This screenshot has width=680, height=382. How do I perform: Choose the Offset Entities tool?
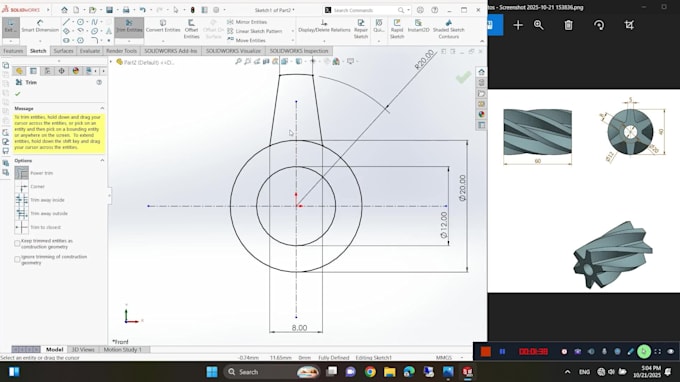191,29
